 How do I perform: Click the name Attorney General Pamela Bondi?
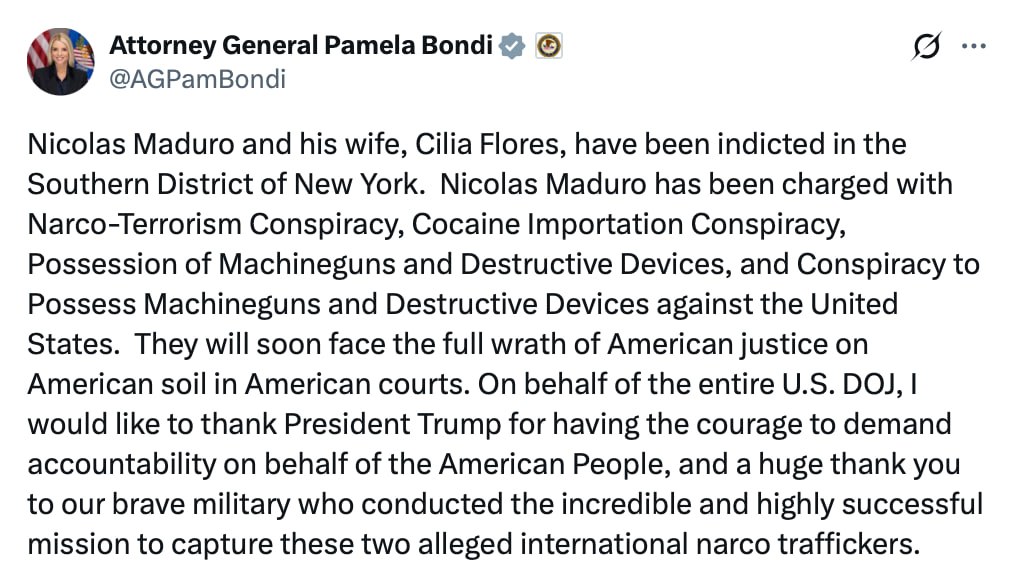pos(302,46)
